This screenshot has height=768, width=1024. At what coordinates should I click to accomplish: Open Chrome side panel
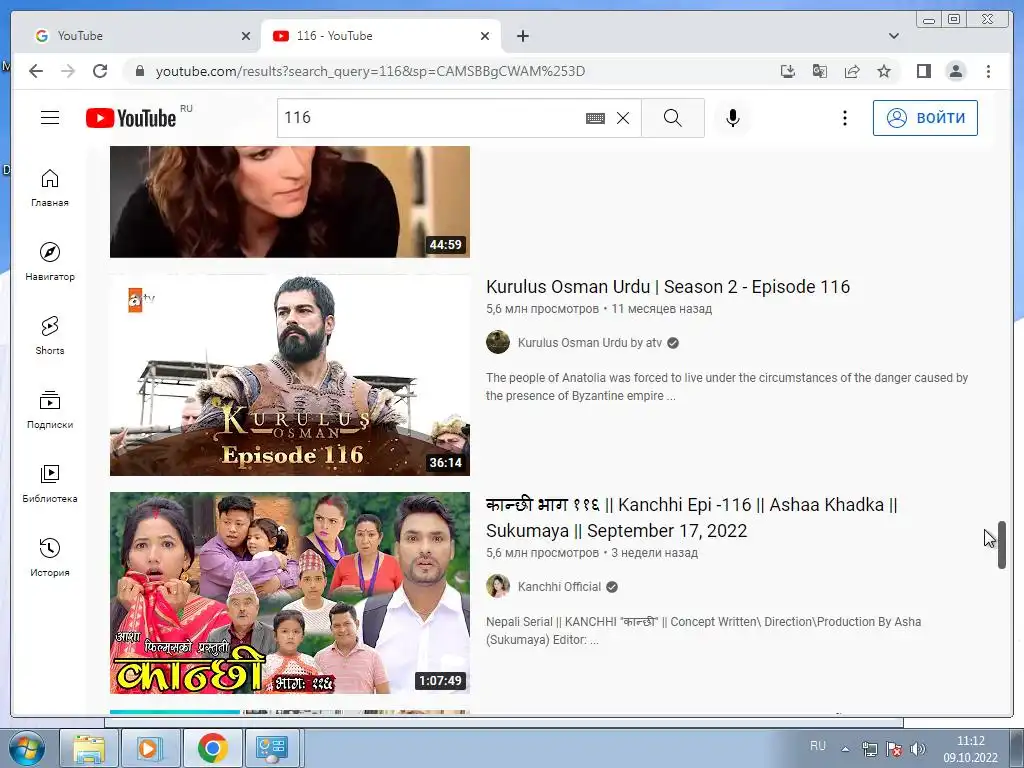923,71
